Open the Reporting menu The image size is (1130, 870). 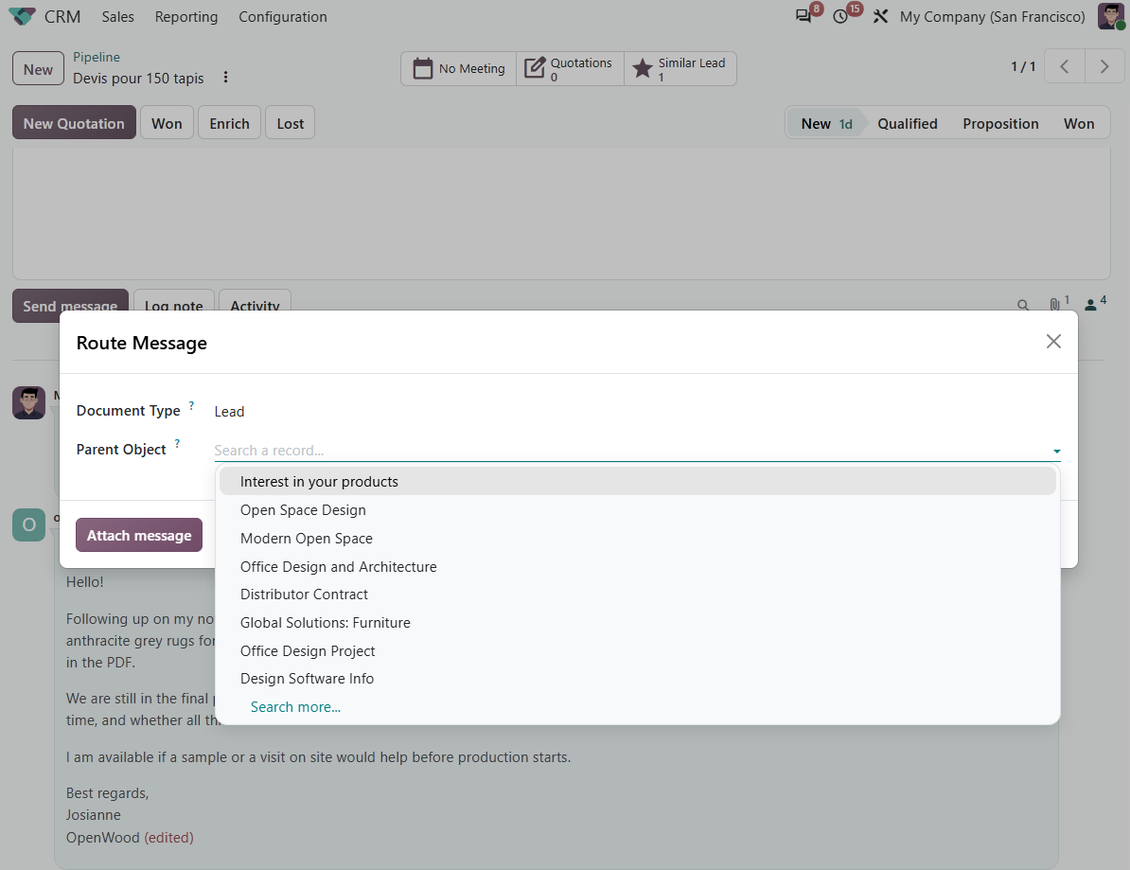pos(186,17)
